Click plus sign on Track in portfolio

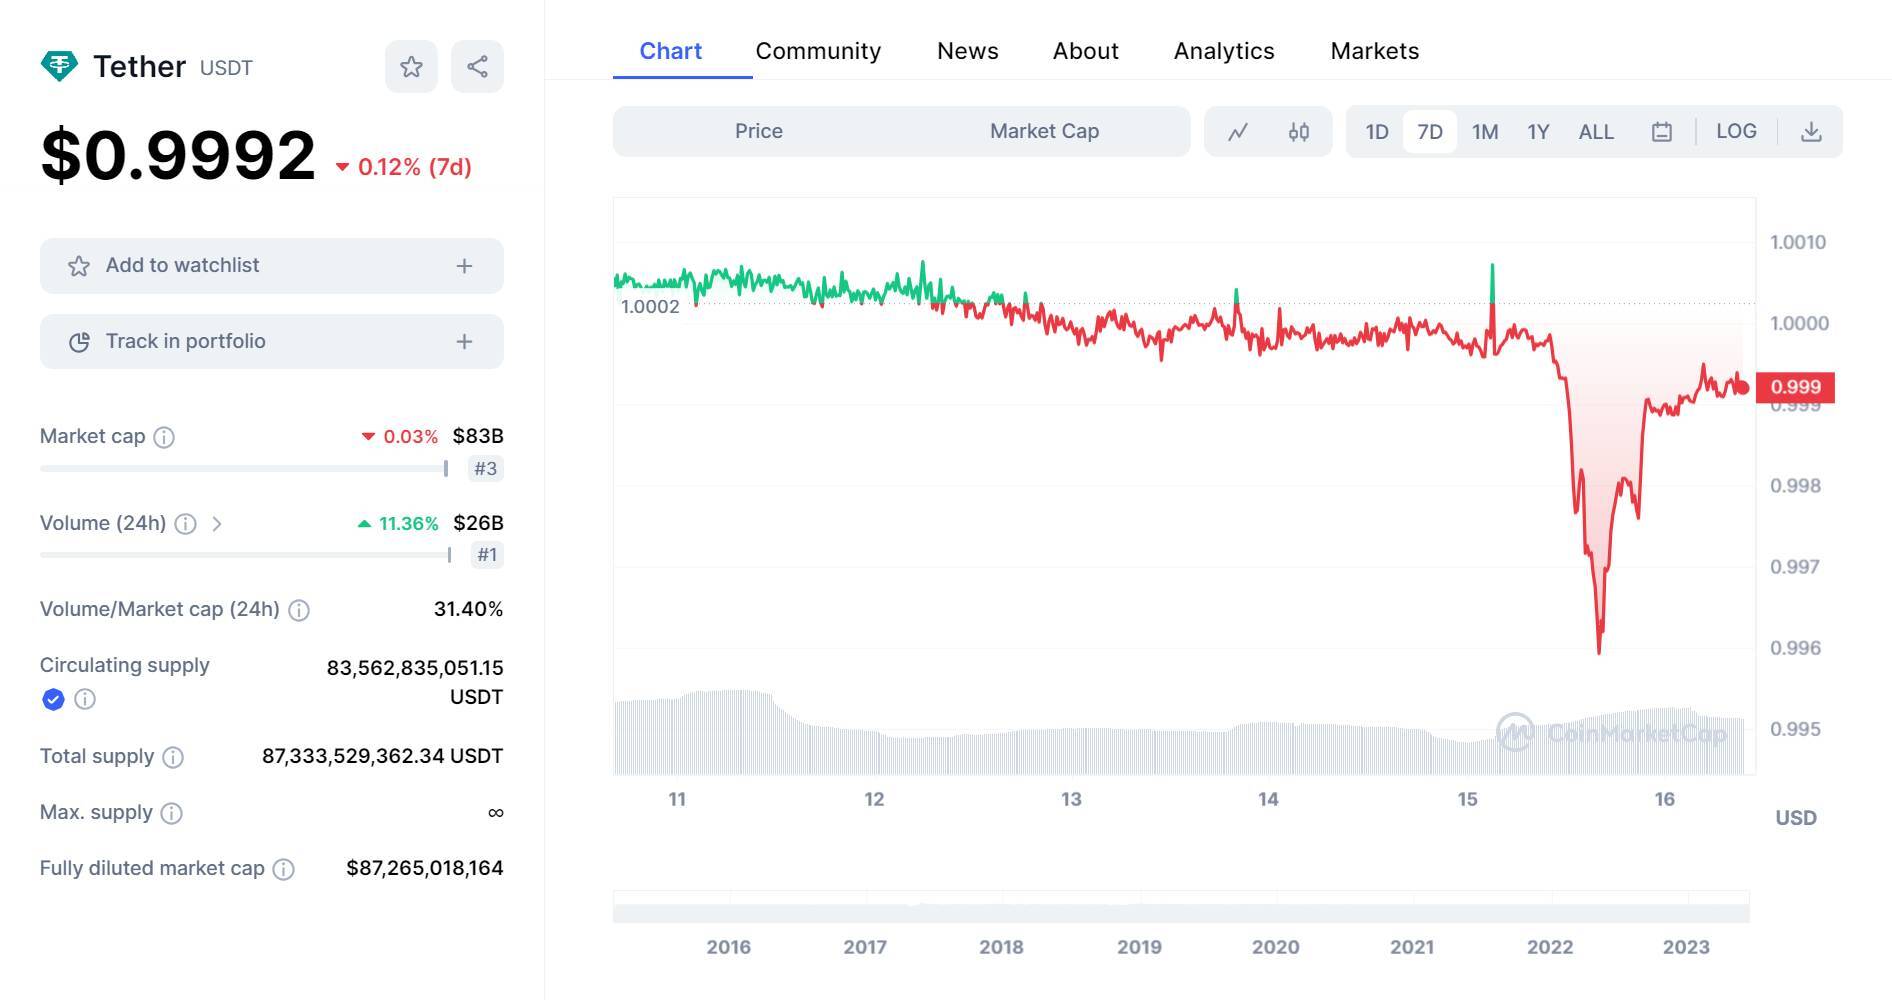click(464, 342)
